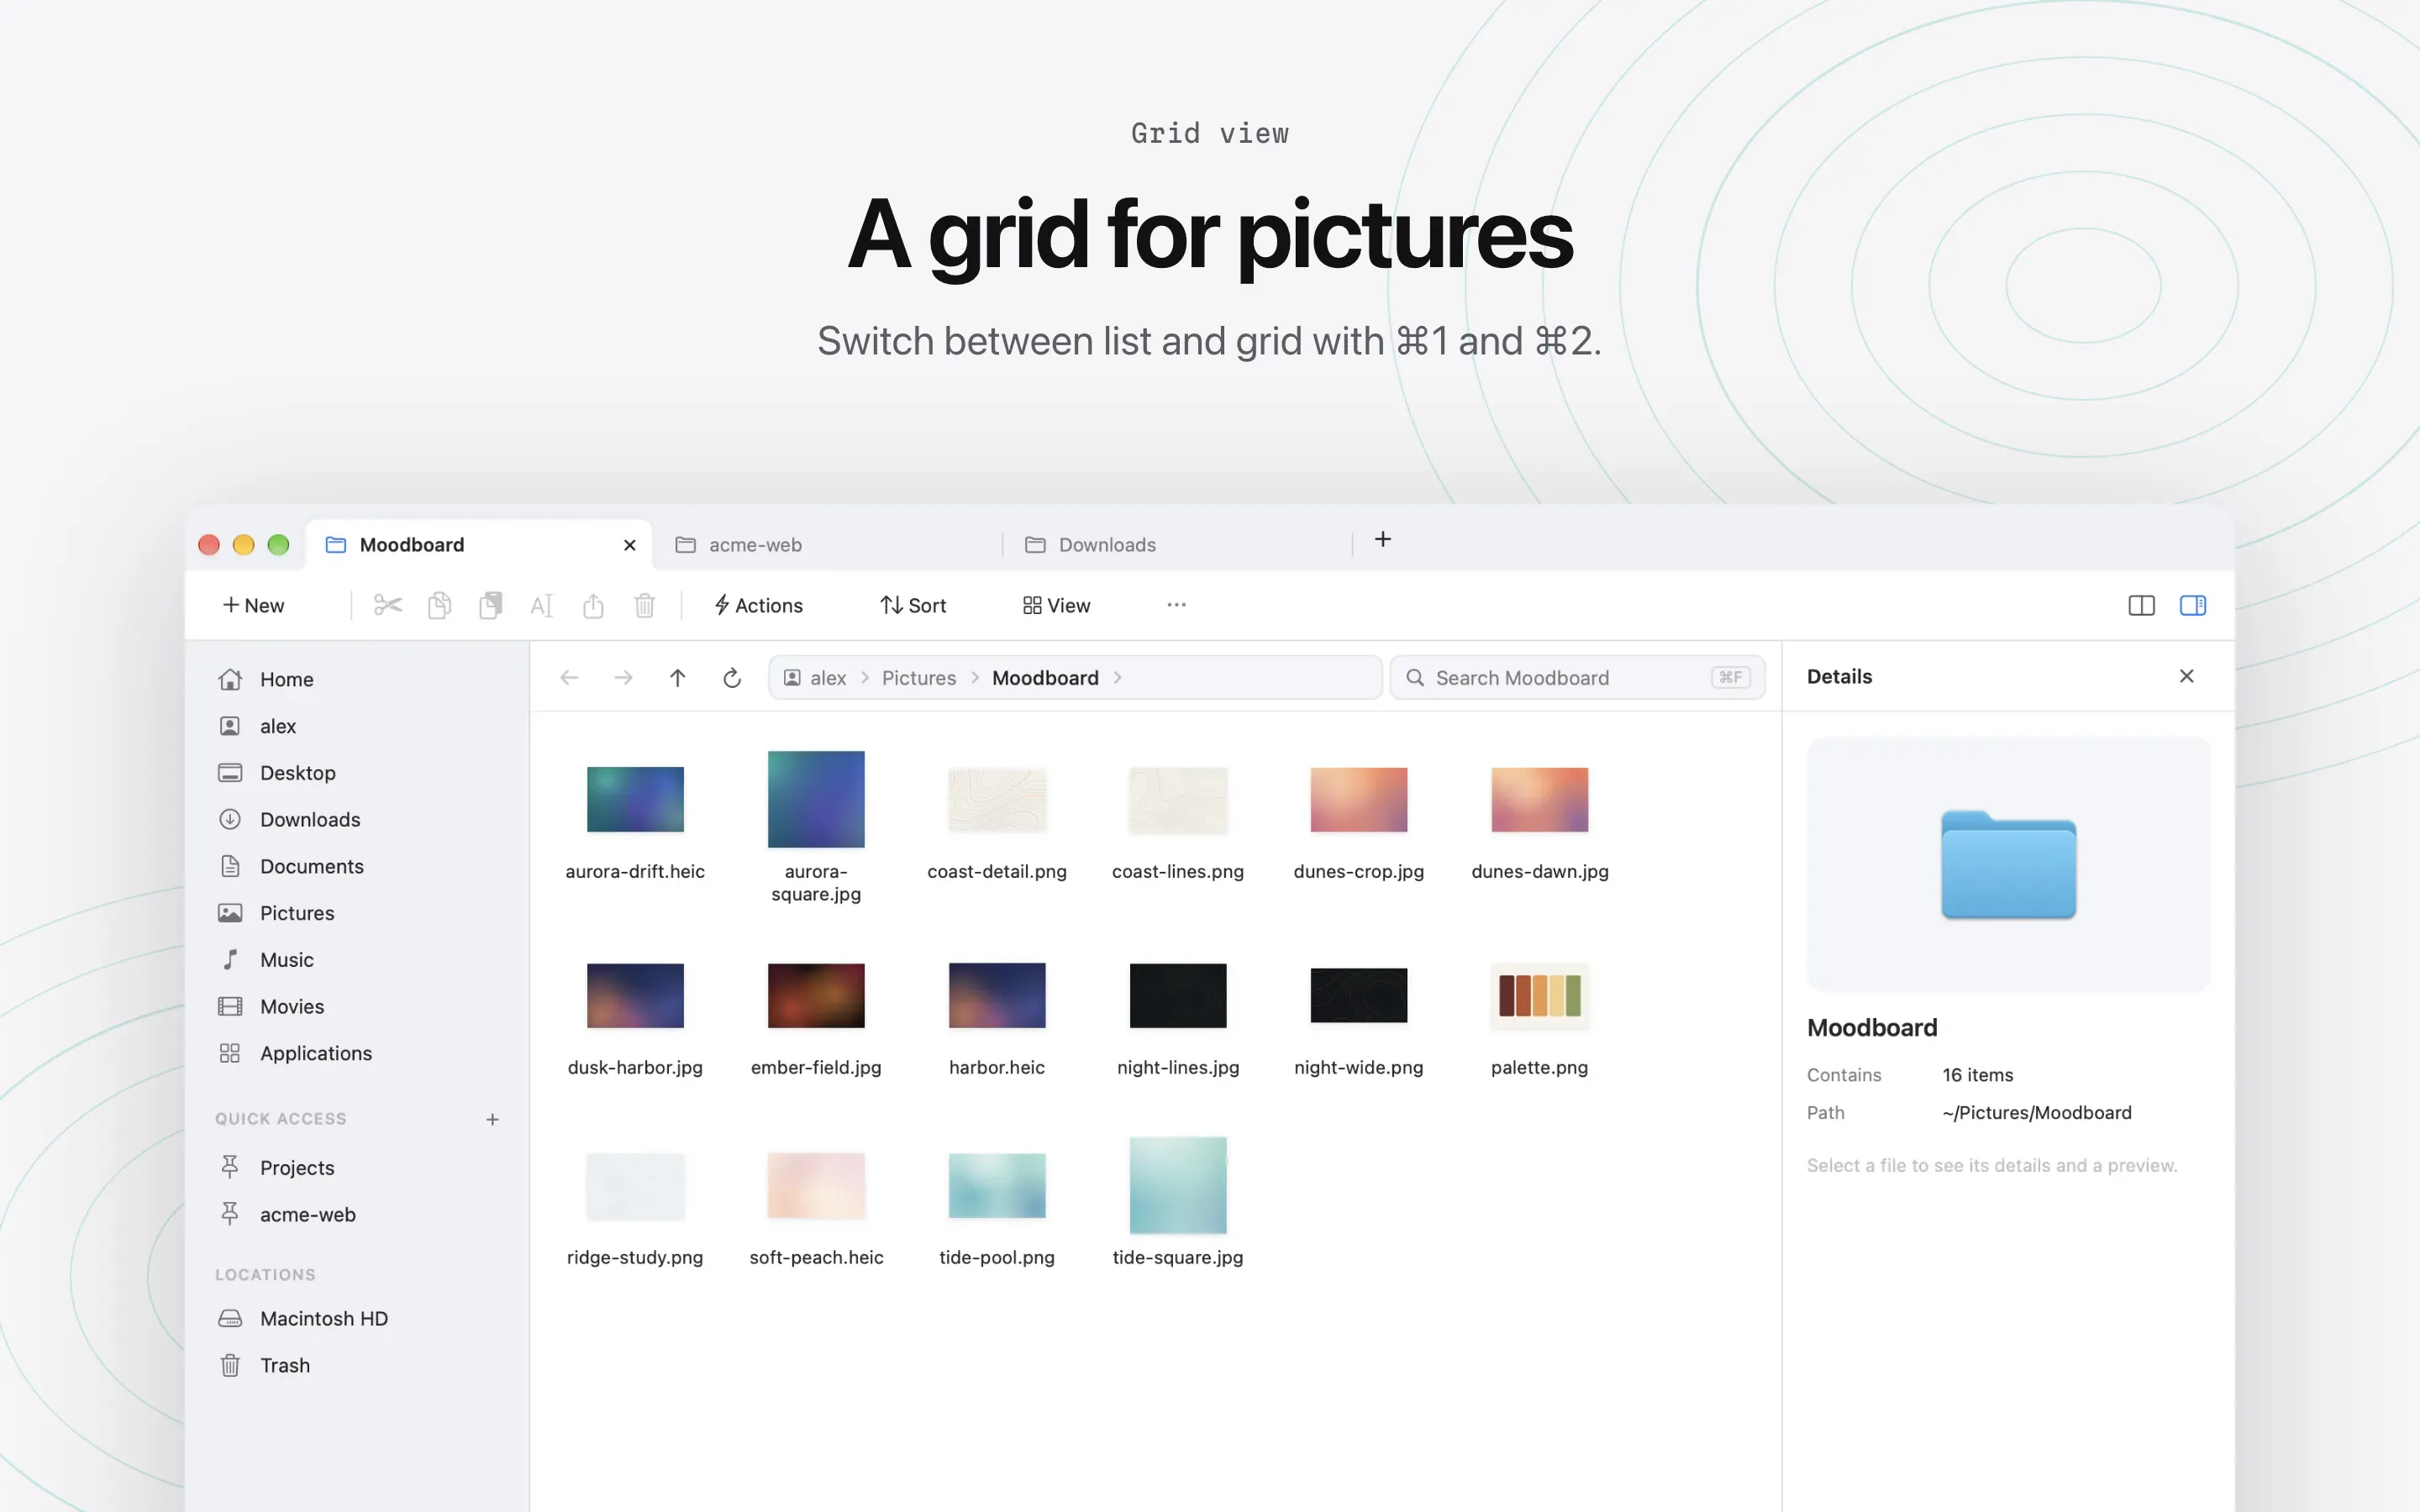Add a new tab with plus icon
2420x1512 pixels.
click(x=1383, y=539)
